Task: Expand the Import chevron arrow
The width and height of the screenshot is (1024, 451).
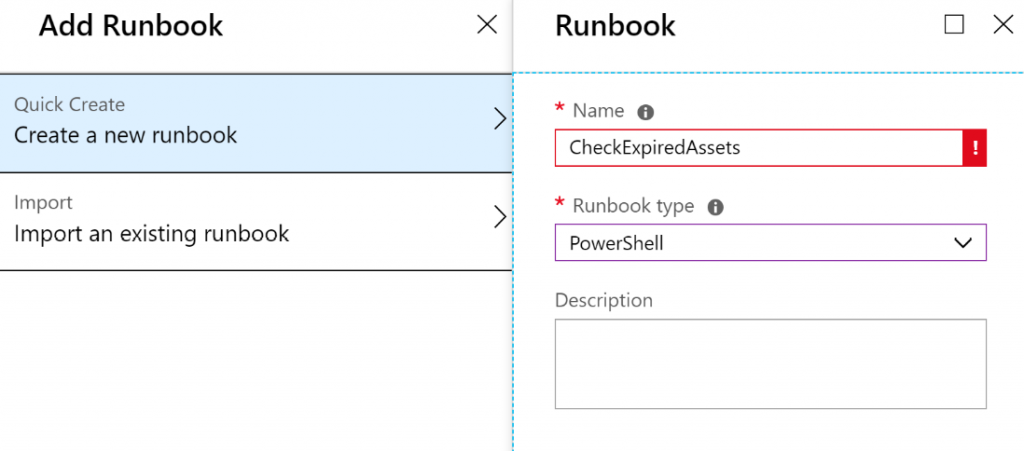Action: [501, 217]
